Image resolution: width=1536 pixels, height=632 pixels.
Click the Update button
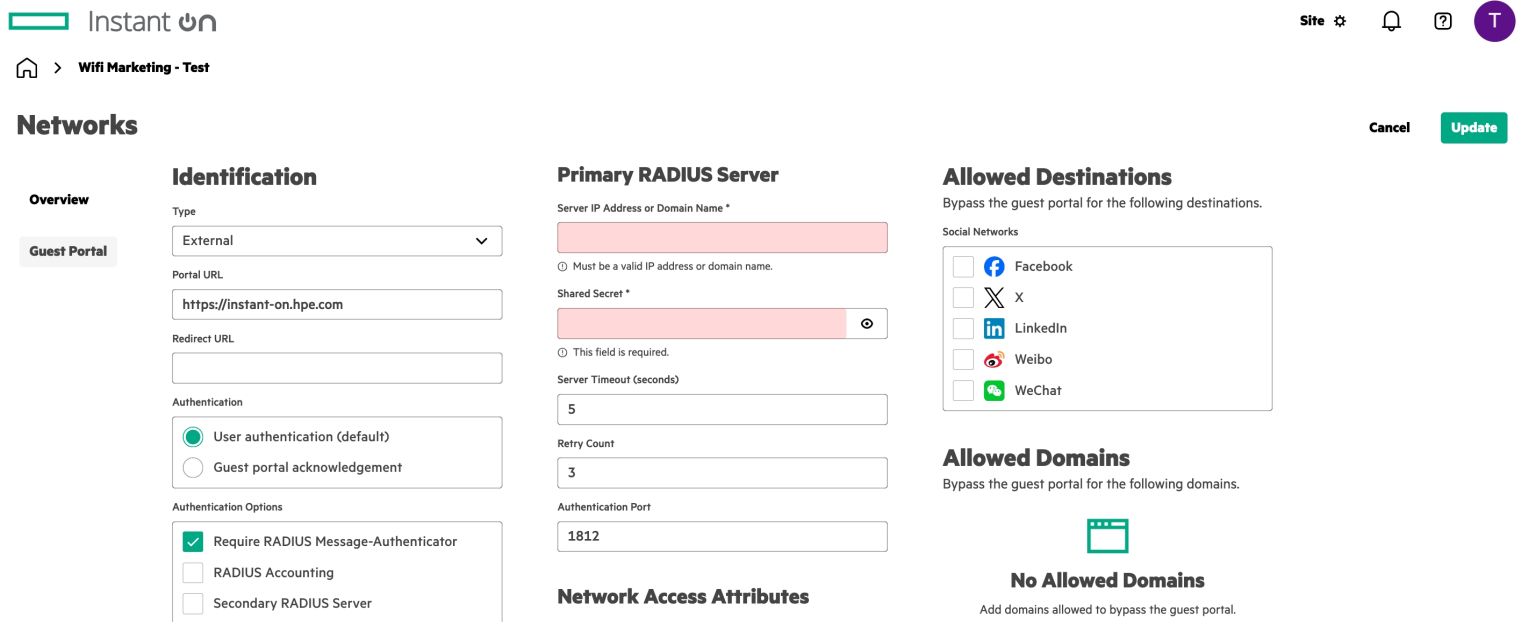[1473, 127]
